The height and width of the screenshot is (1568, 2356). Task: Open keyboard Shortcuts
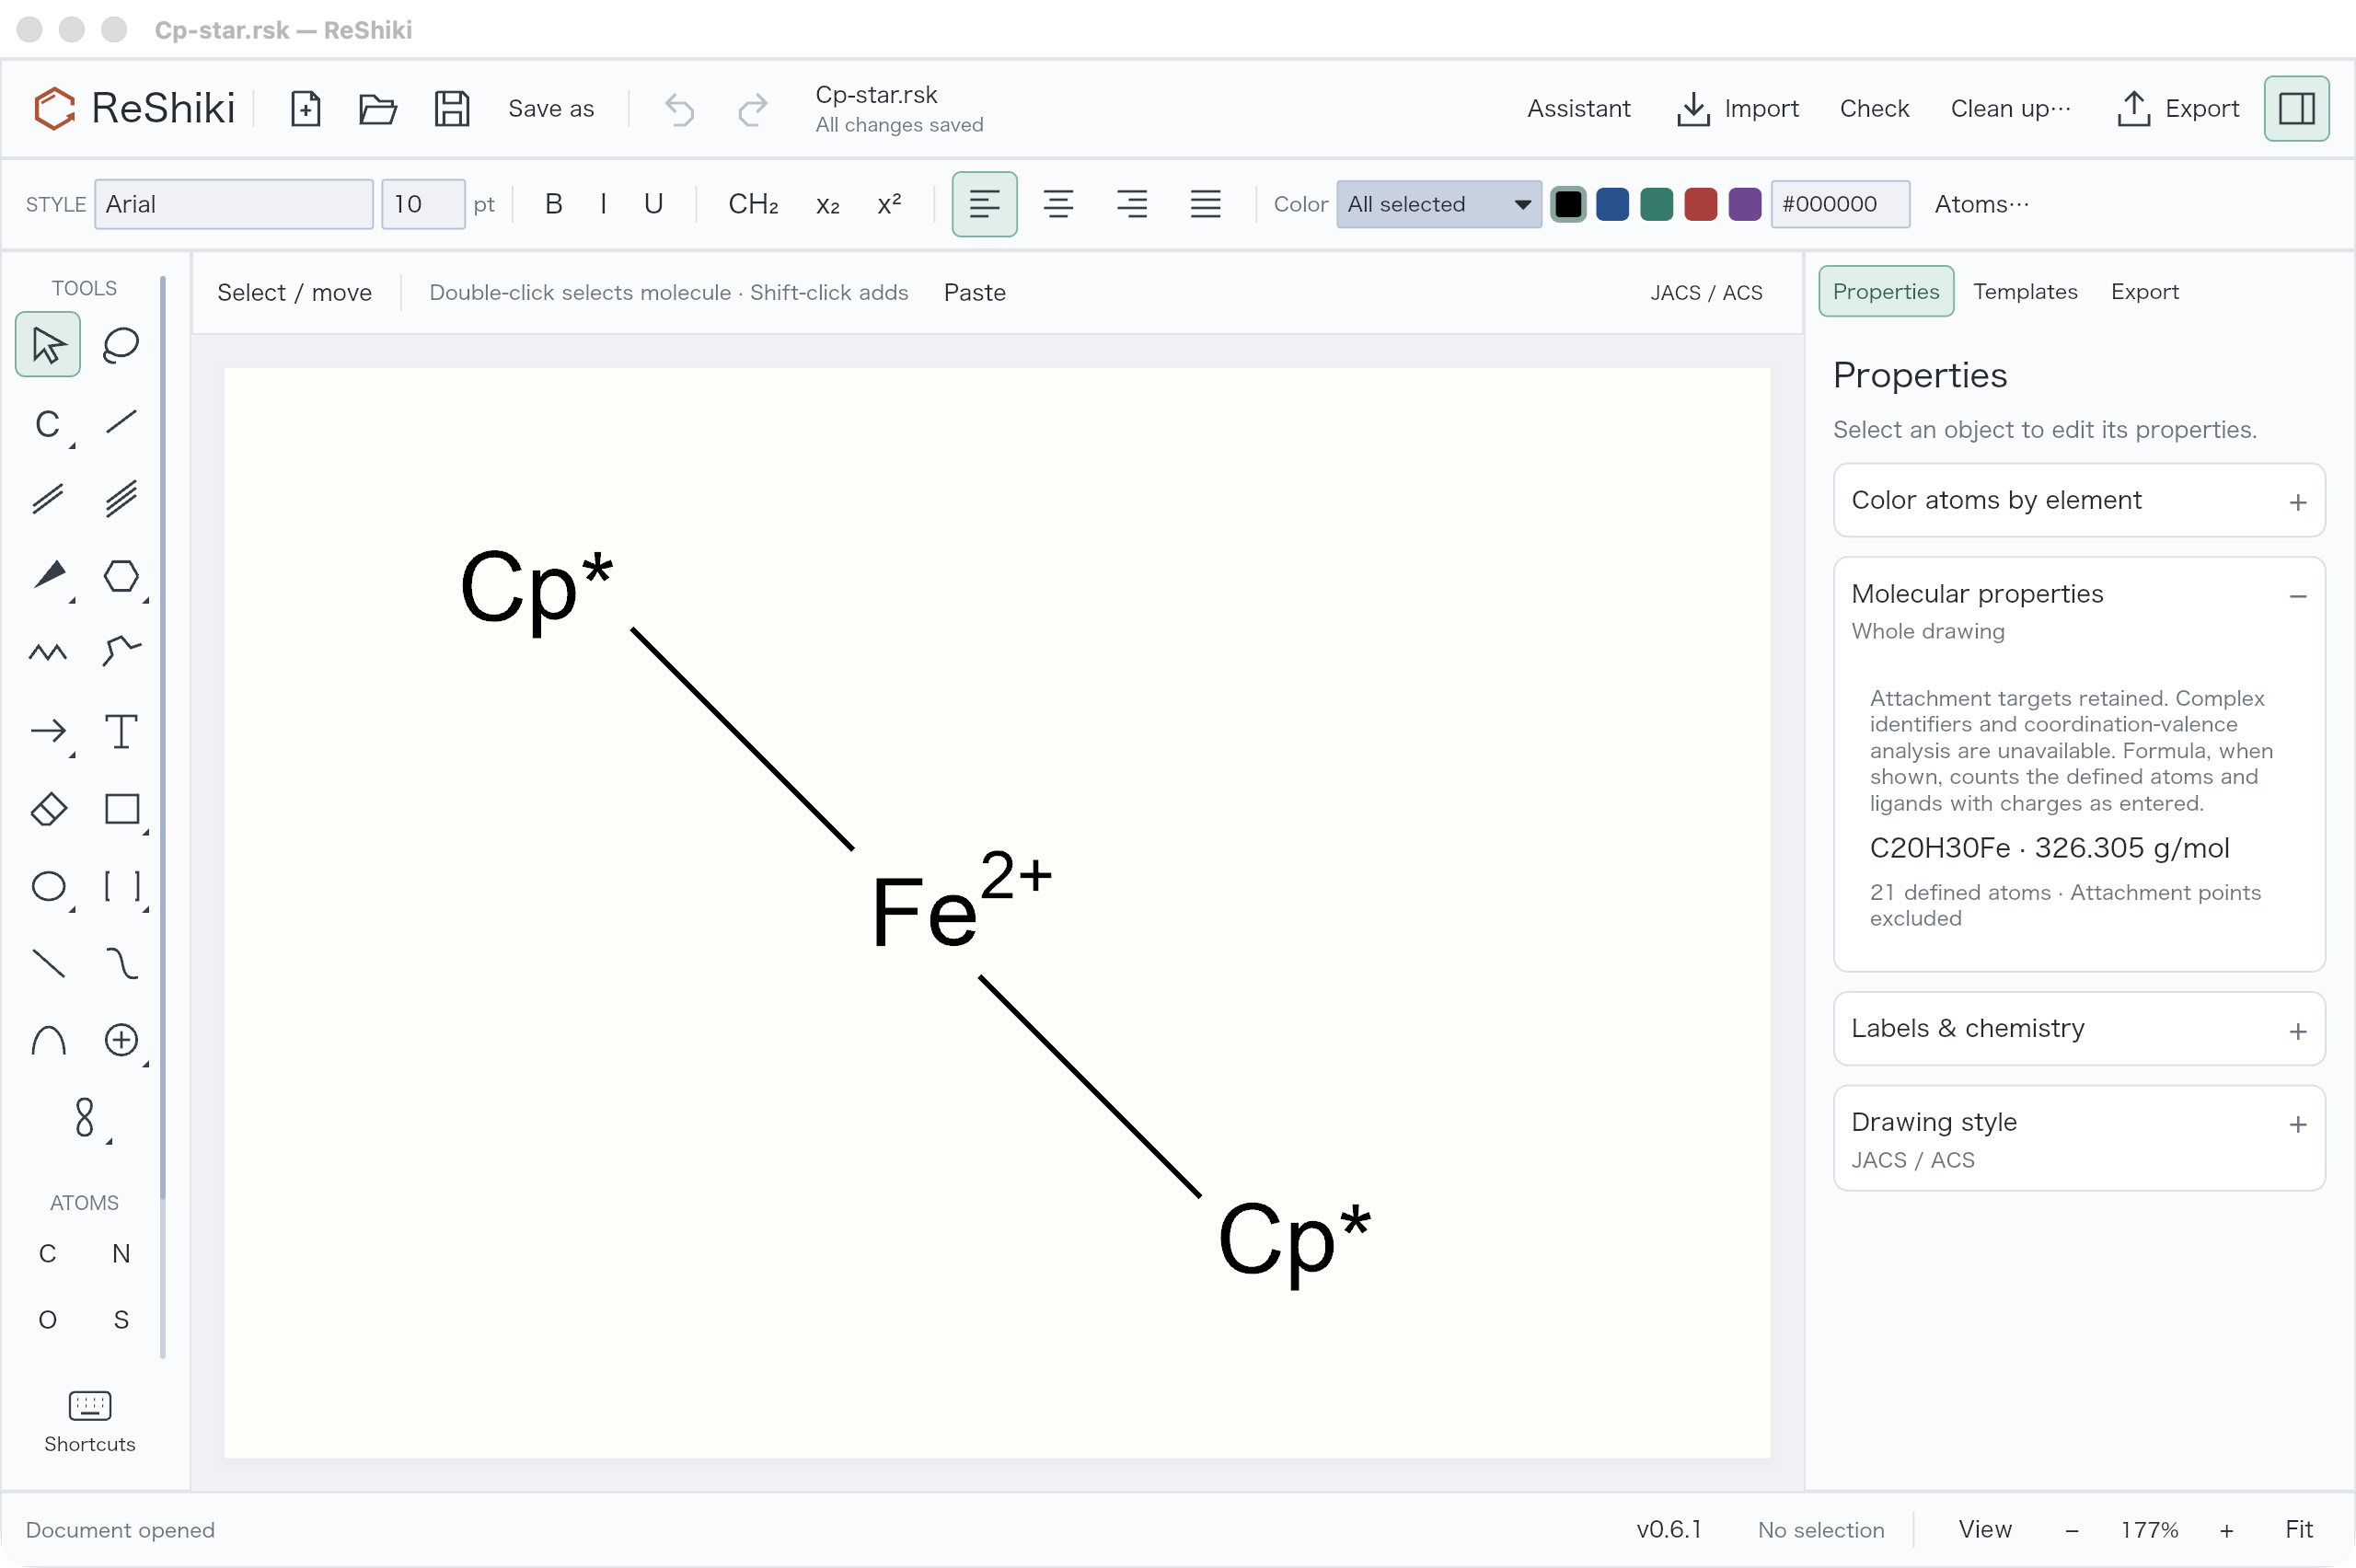(x=89, y=1422)
